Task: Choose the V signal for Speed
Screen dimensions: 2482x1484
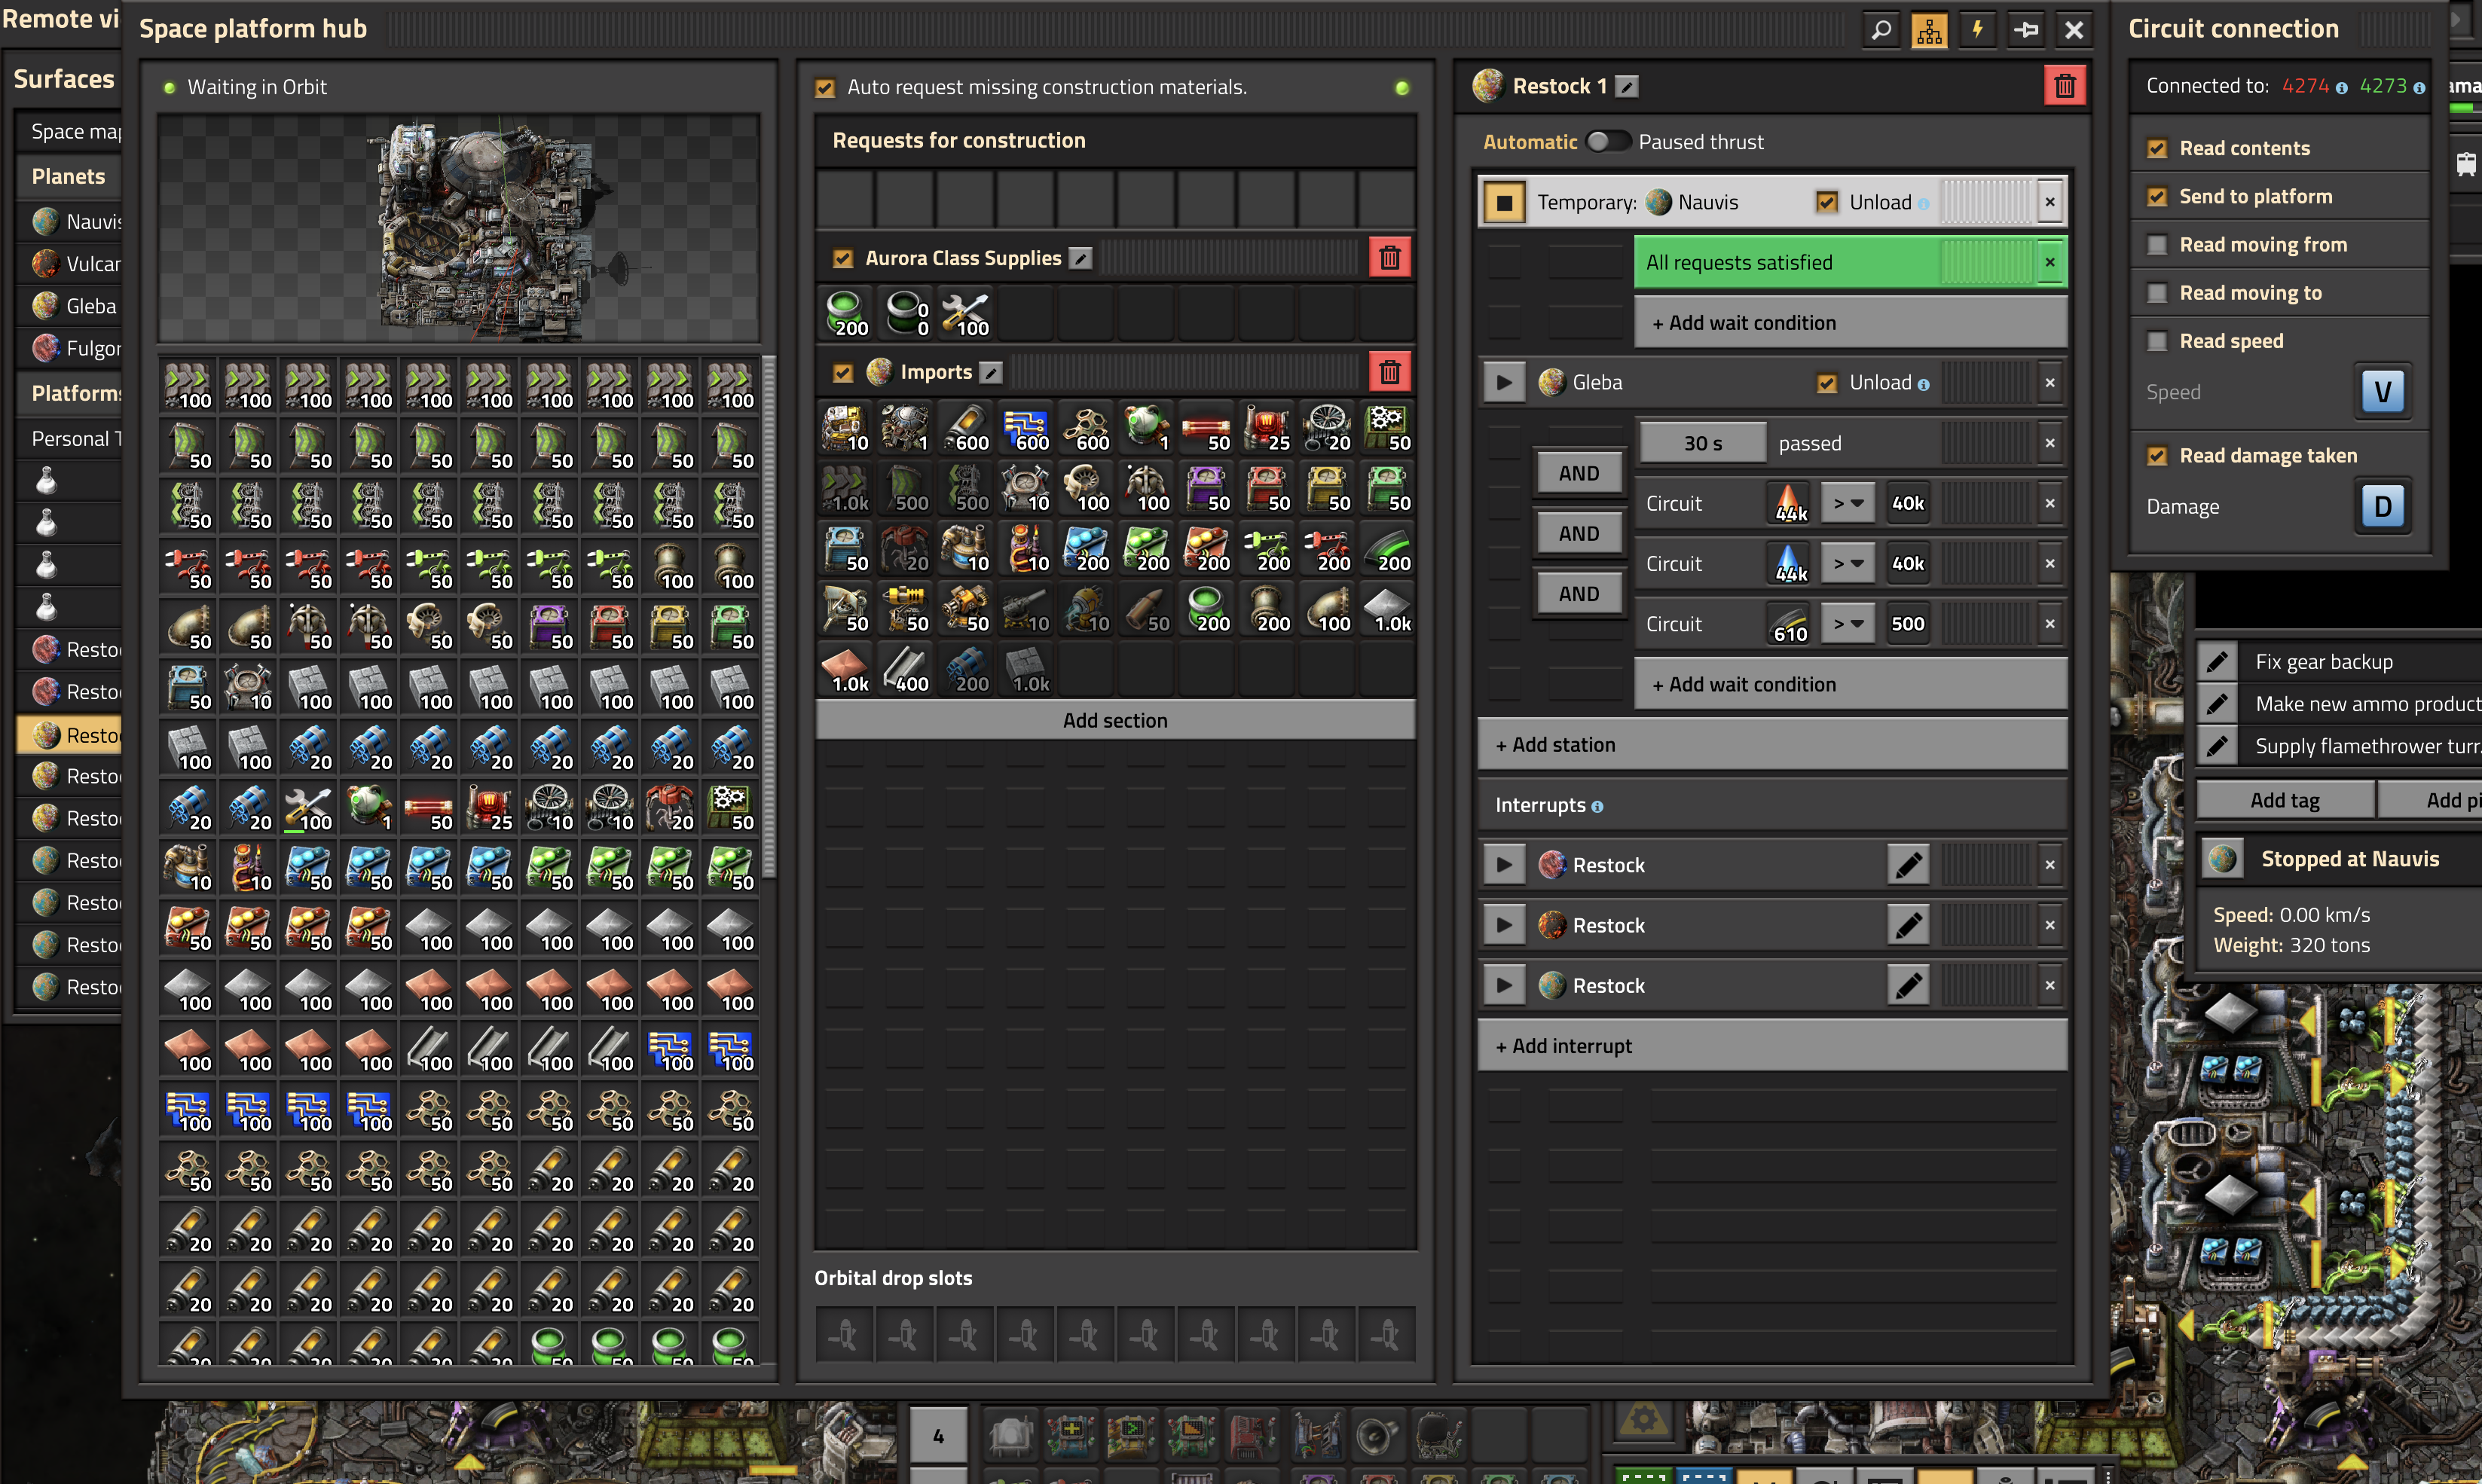Action: pyautogui.click(x=2382, y=392)
